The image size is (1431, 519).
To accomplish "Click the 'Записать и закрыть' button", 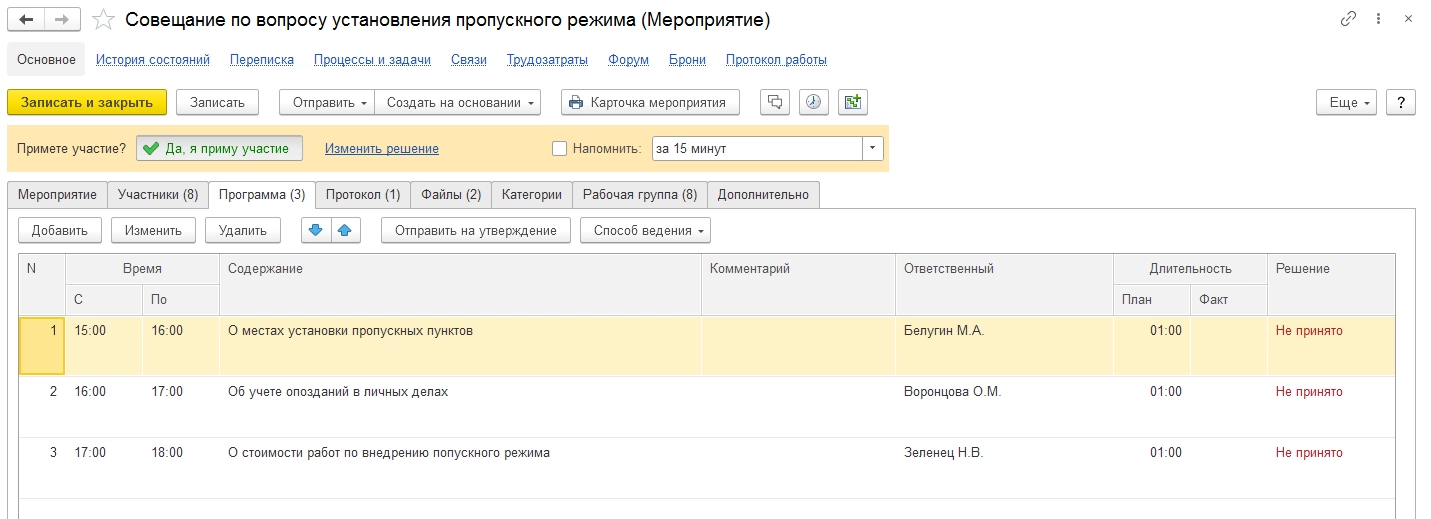I will tap(87, 102).
